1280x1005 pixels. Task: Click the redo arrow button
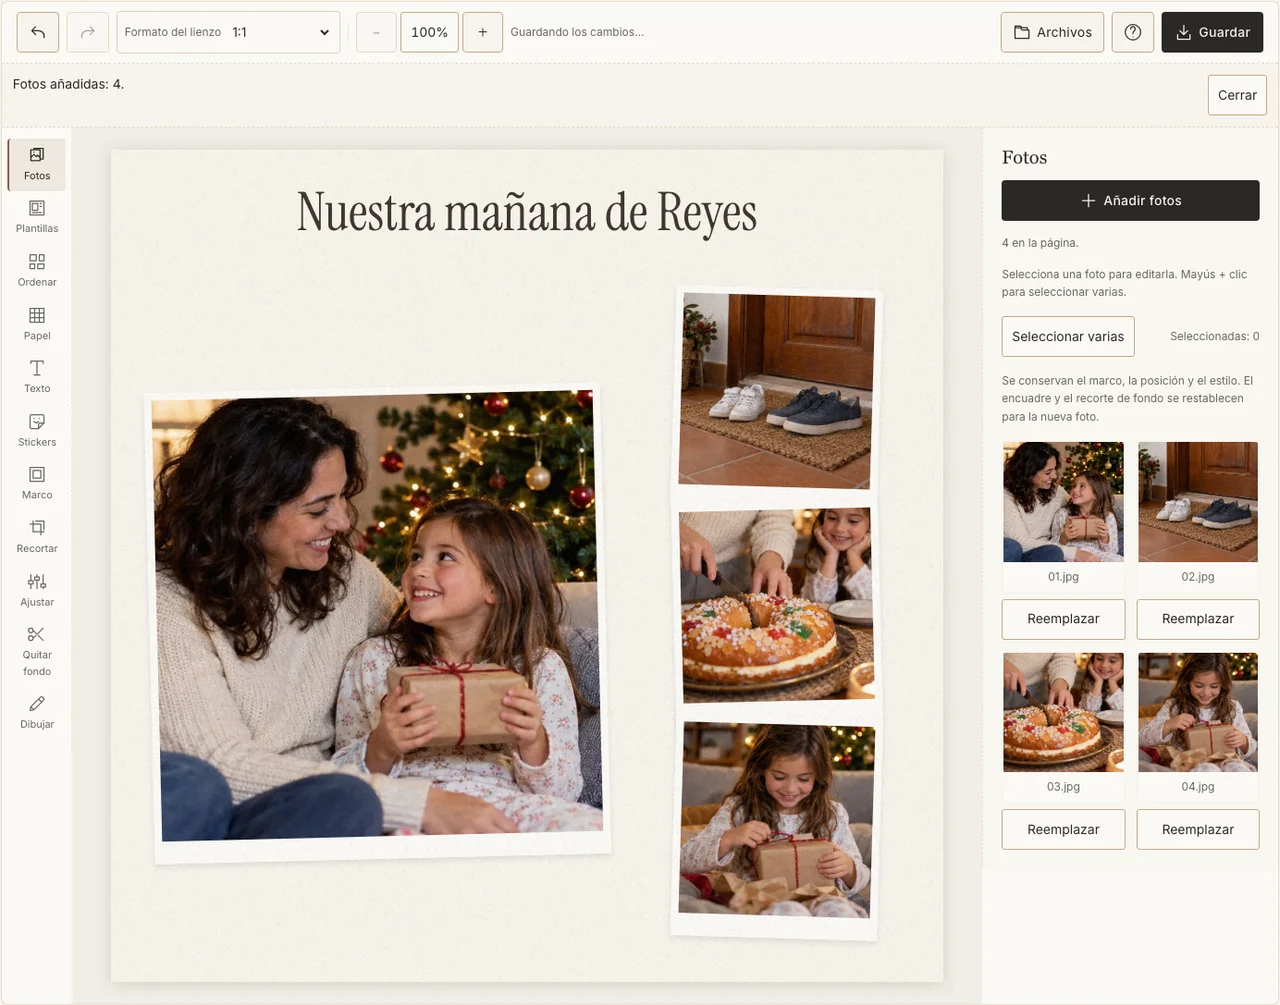[x=88, y=32]
